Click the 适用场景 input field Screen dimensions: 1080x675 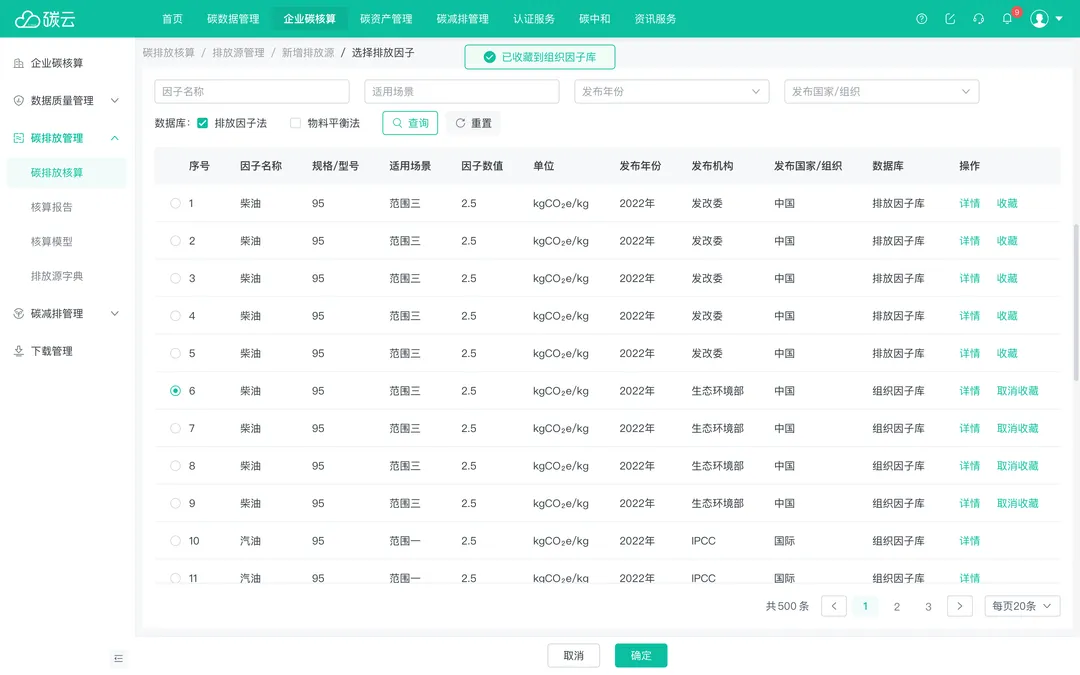pyautogui.click(x=461, y=92)
